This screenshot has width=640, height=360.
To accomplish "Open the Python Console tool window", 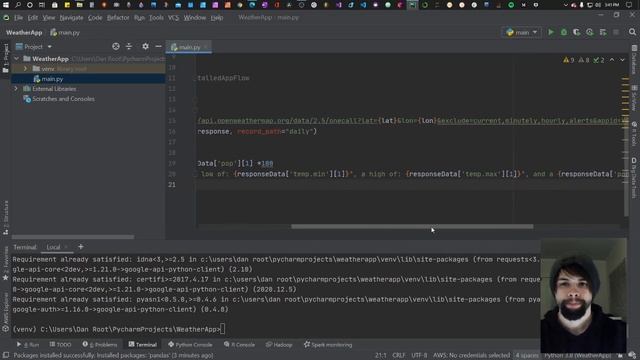I will pyautogui.click(x=190, y=345).
